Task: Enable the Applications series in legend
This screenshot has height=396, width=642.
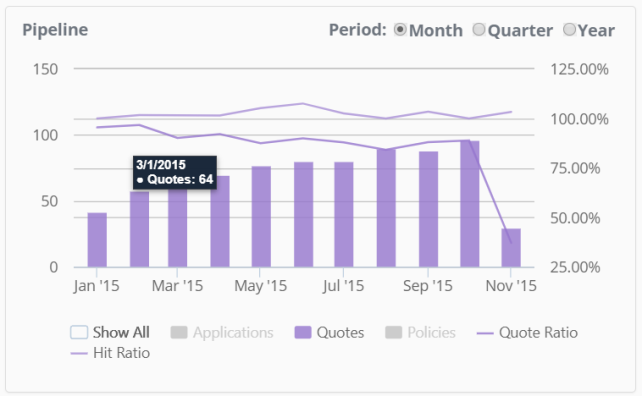Action: 179,333
